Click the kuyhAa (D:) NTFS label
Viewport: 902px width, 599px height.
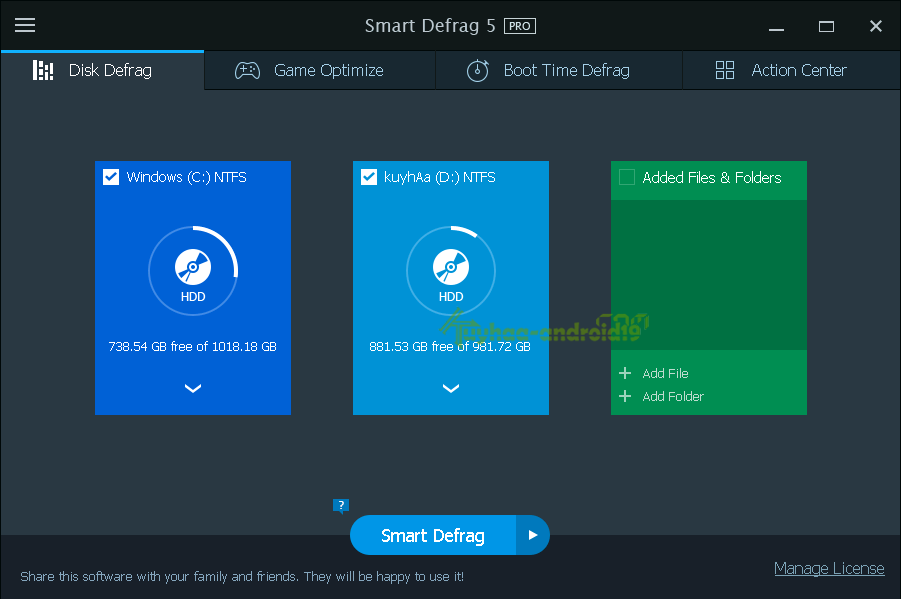point(439,177)
